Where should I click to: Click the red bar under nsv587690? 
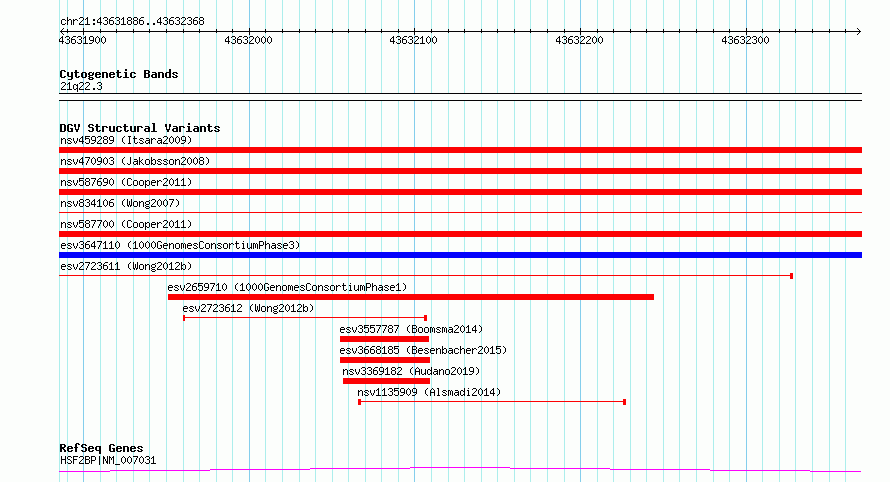click(x=460, y=192)
